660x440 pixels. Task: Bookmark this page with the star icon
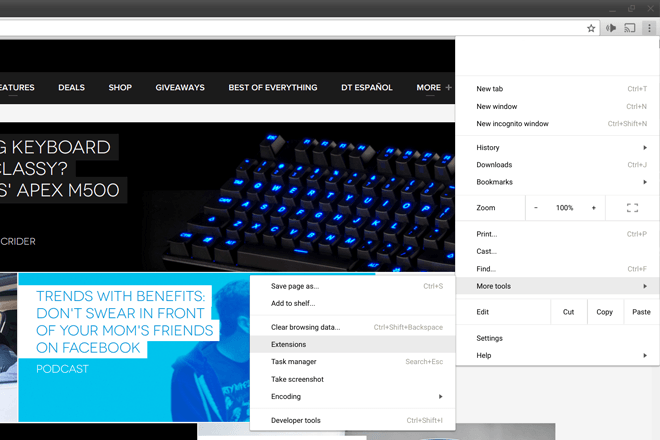click(x=591, y=28)
